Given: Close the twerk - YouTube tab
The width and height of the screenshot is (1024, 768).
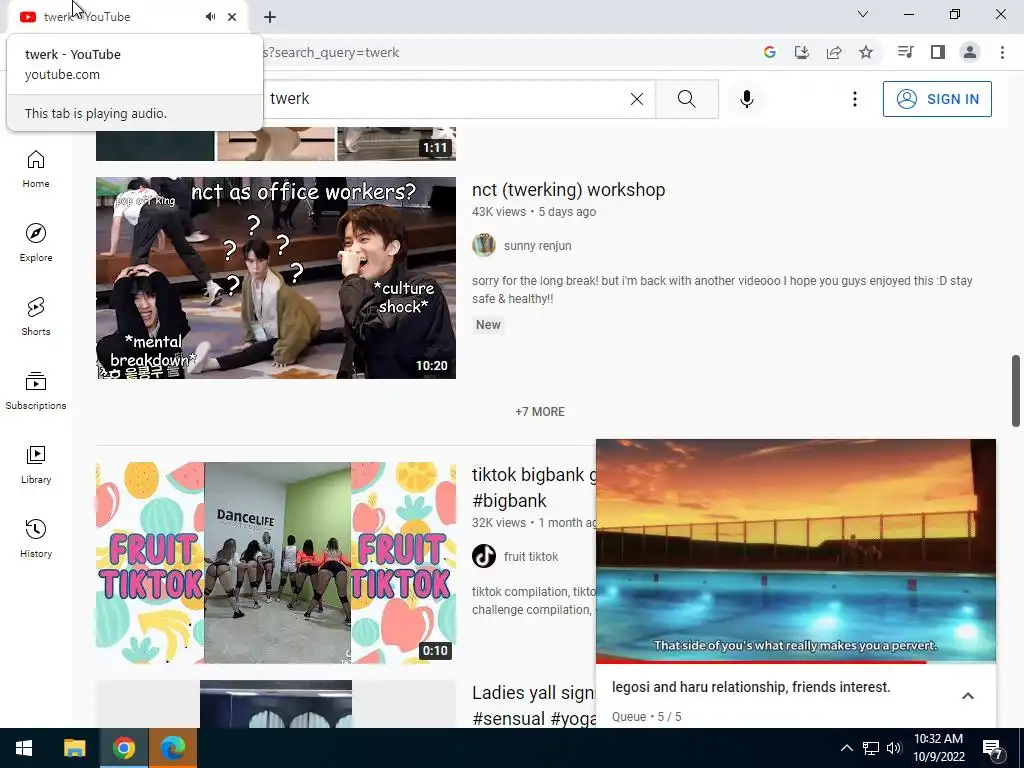Looking at the screenshot, I should tap(232, 17).
